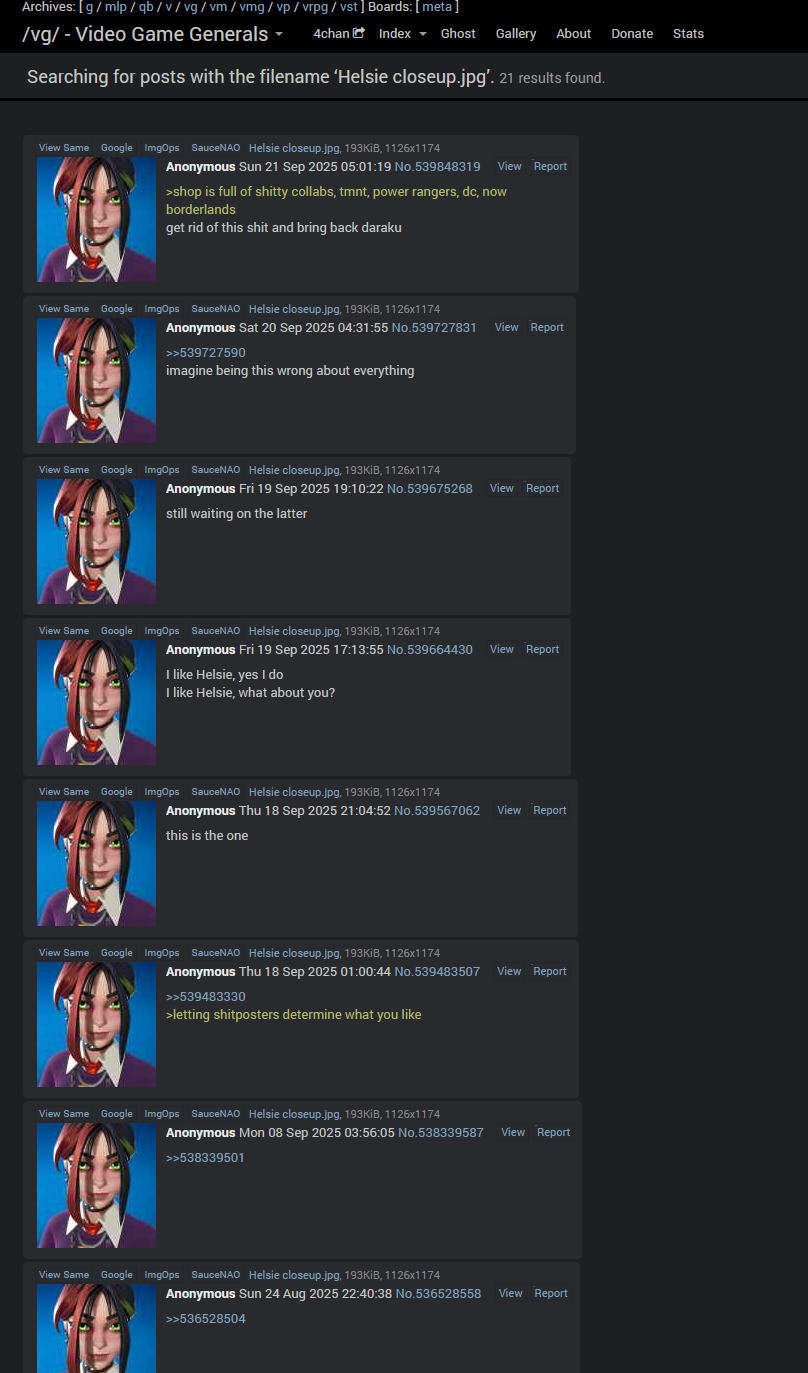View post No.539848319

[x=509, y=167]
